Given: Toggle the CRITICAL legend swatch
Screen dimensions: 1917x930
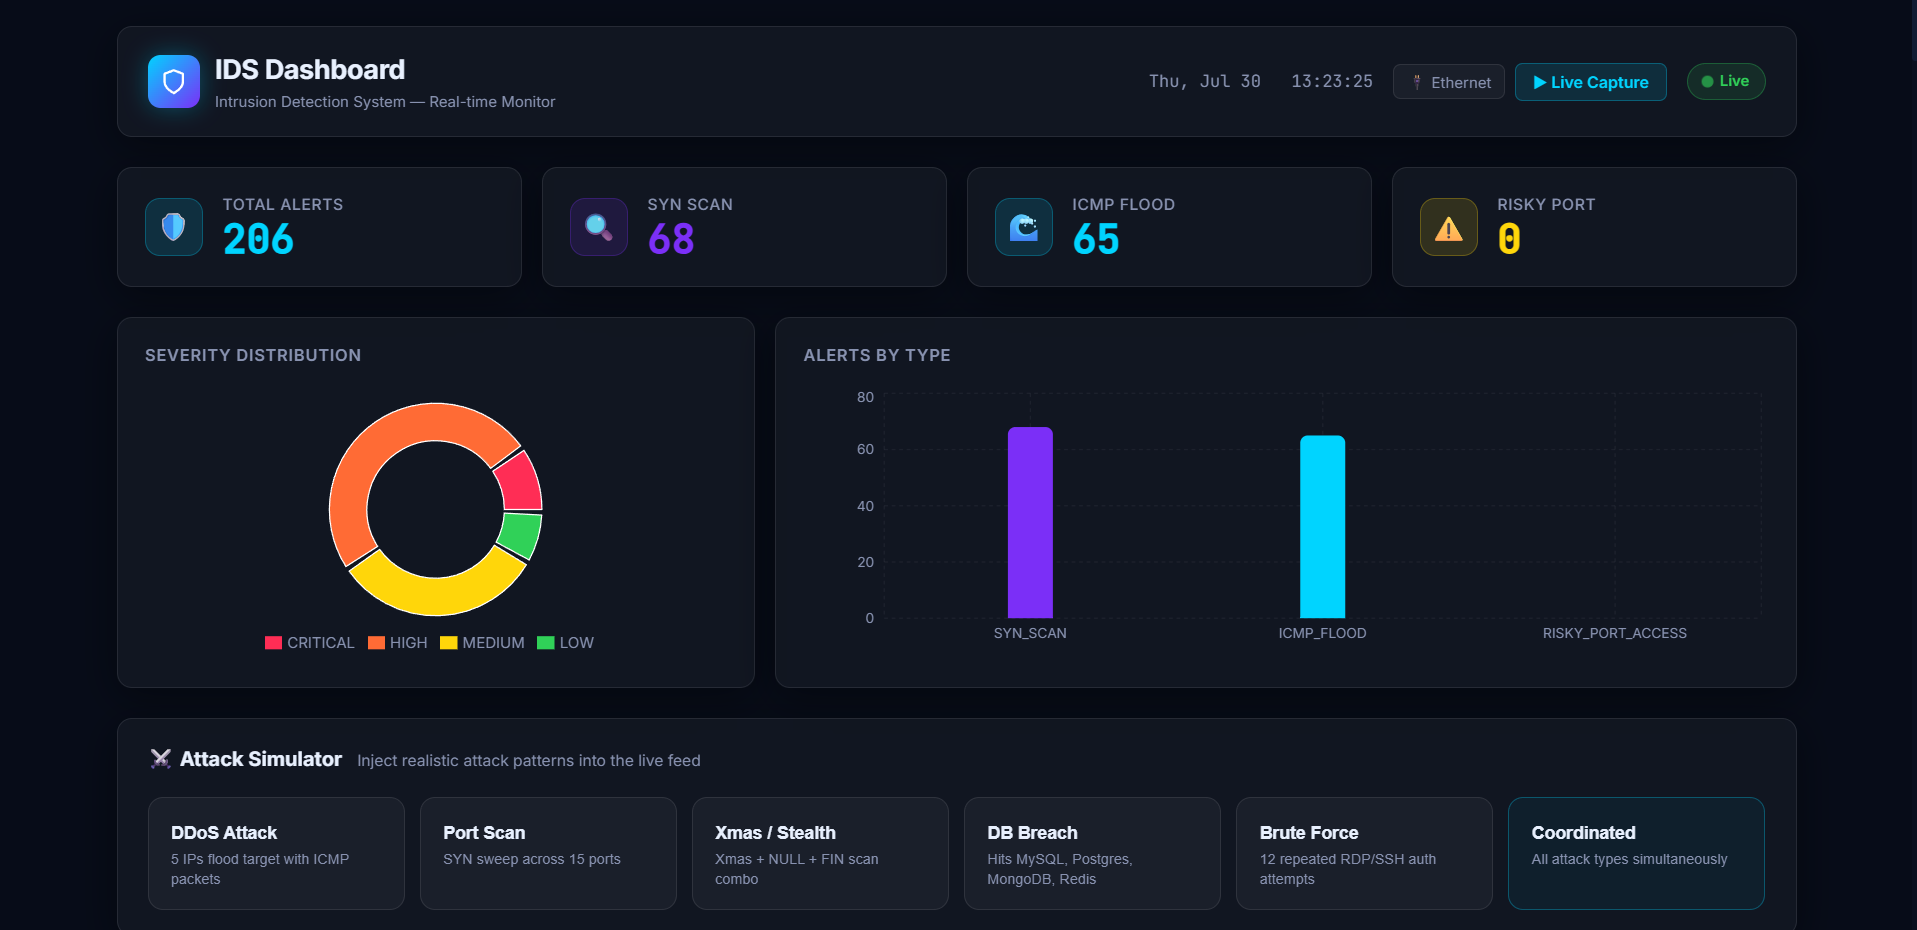Looking at the screenshot, I should 273,643.
